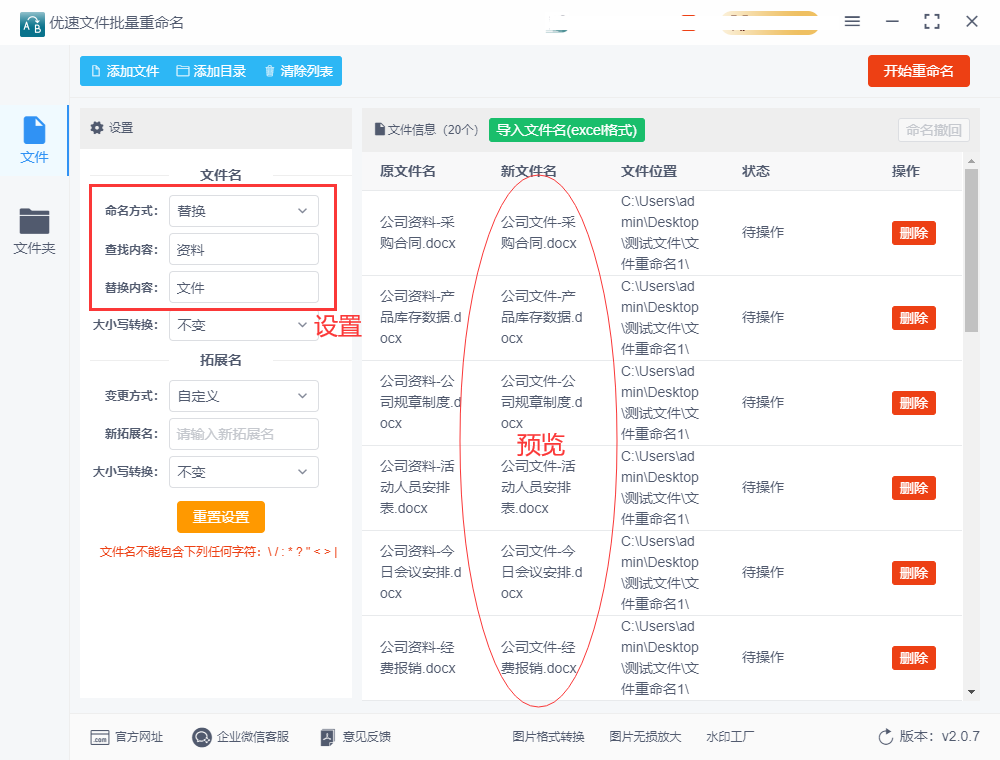Click the 新文件名 column header
The image size is (1000, 760).
tap(528, 171)
